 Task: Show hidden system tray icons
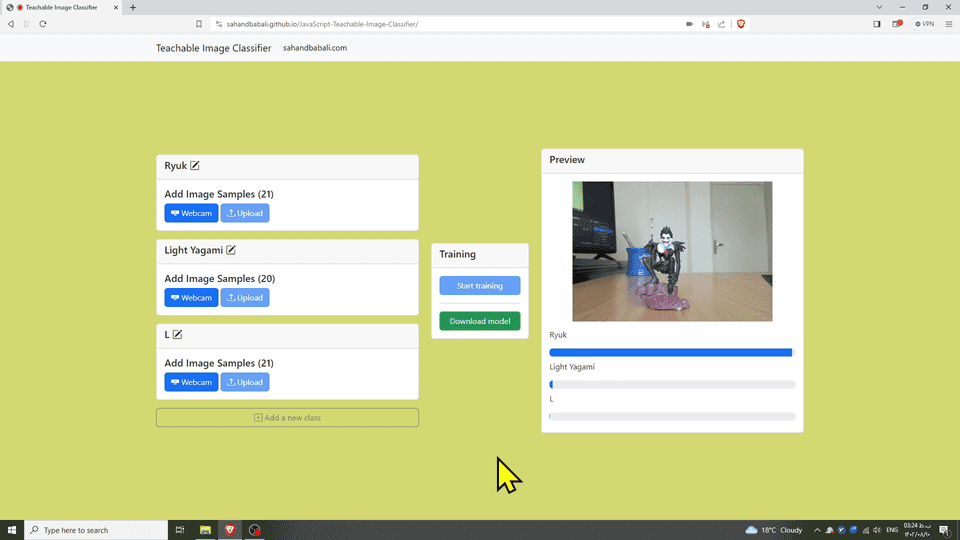(817, 530)
